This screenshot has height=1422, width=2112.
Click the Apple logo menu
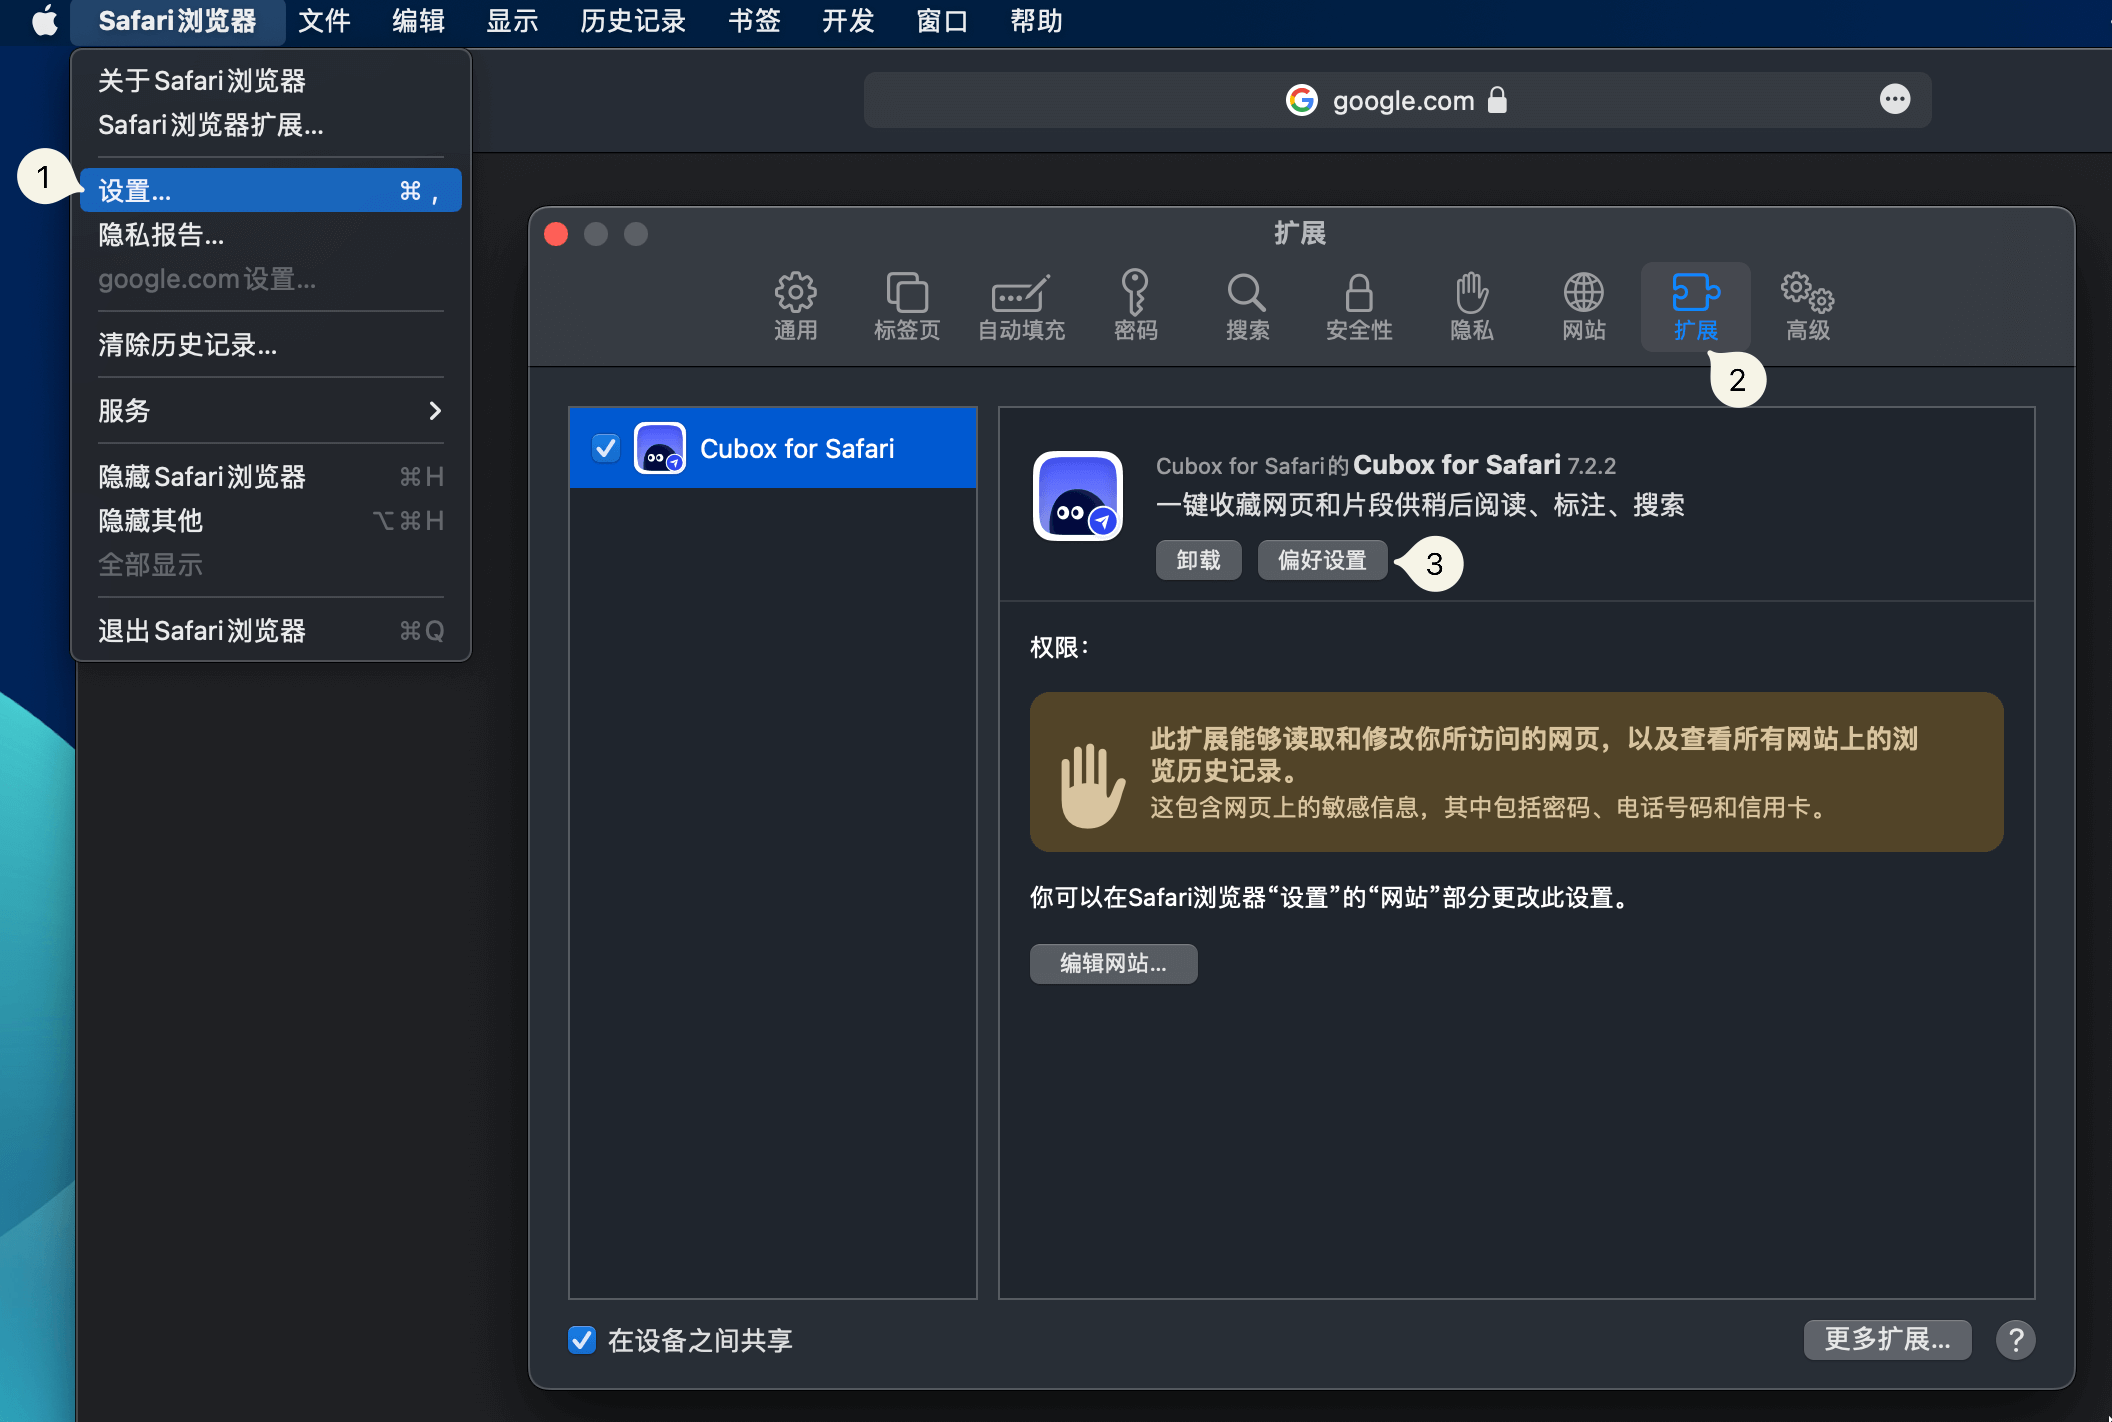44,21
